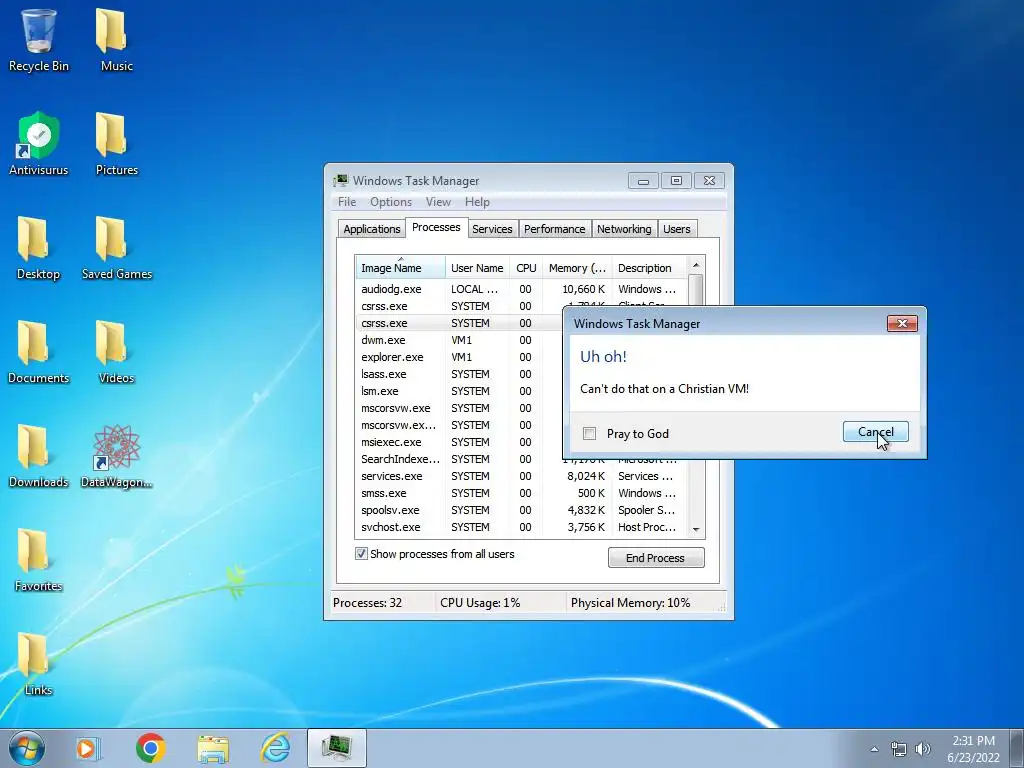This screenshot has height=768, width=1024.
Task: Switch to the Users tab
Action: pos(677,229)
